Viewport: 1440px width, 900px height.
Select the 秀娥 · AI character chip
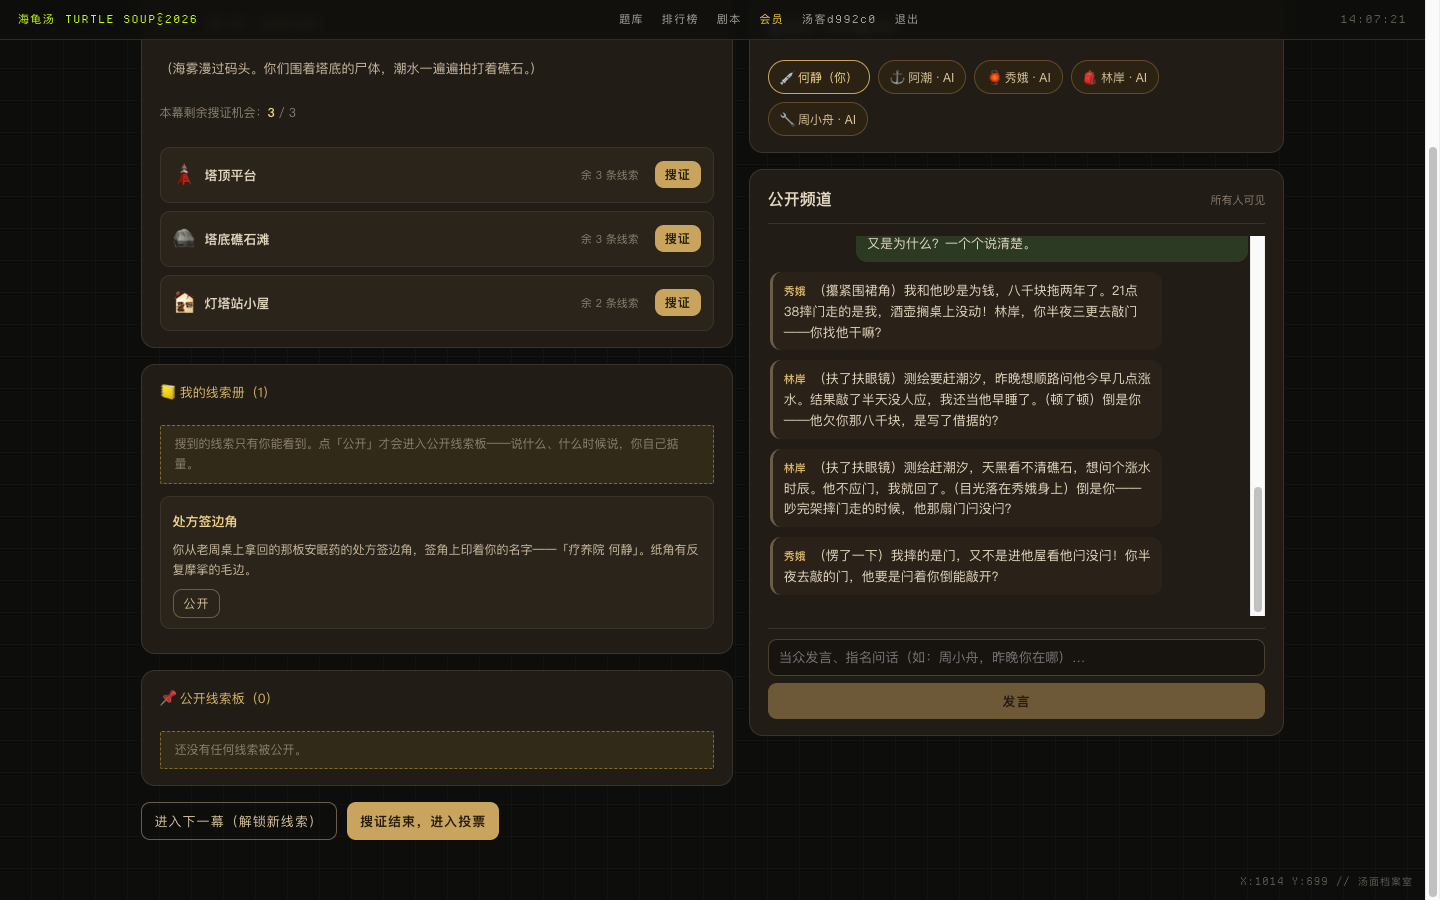pos(1018,77)
